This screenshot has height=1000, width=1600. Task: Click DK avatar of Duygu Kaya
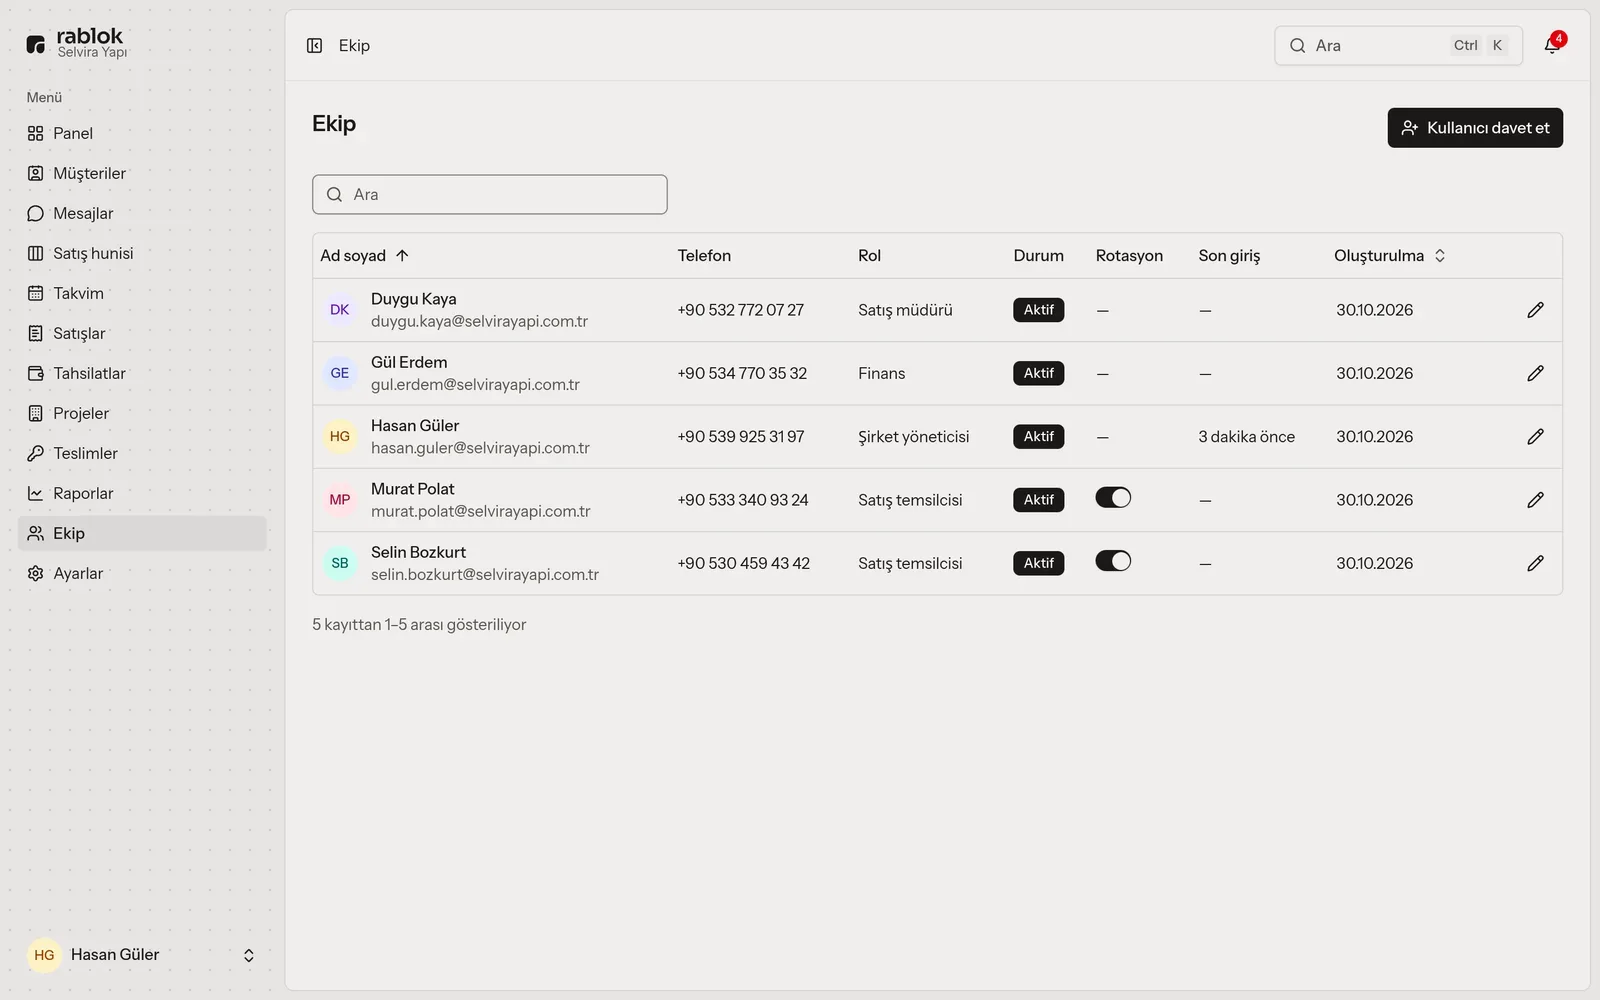[340, 310]
